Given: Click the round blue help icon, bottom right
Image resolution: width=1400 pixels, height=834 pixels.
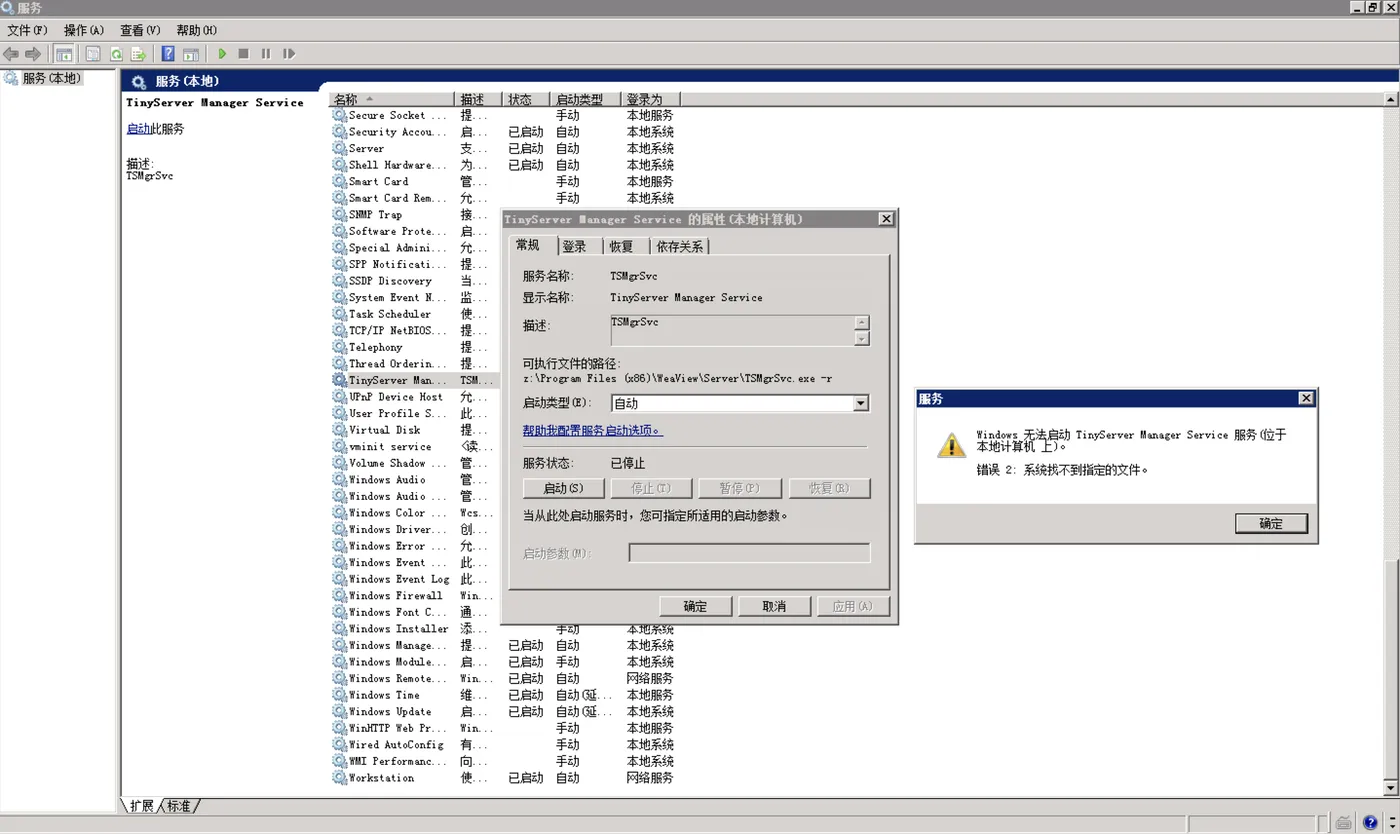Looking at the screenshot, I should (1370, 824).
